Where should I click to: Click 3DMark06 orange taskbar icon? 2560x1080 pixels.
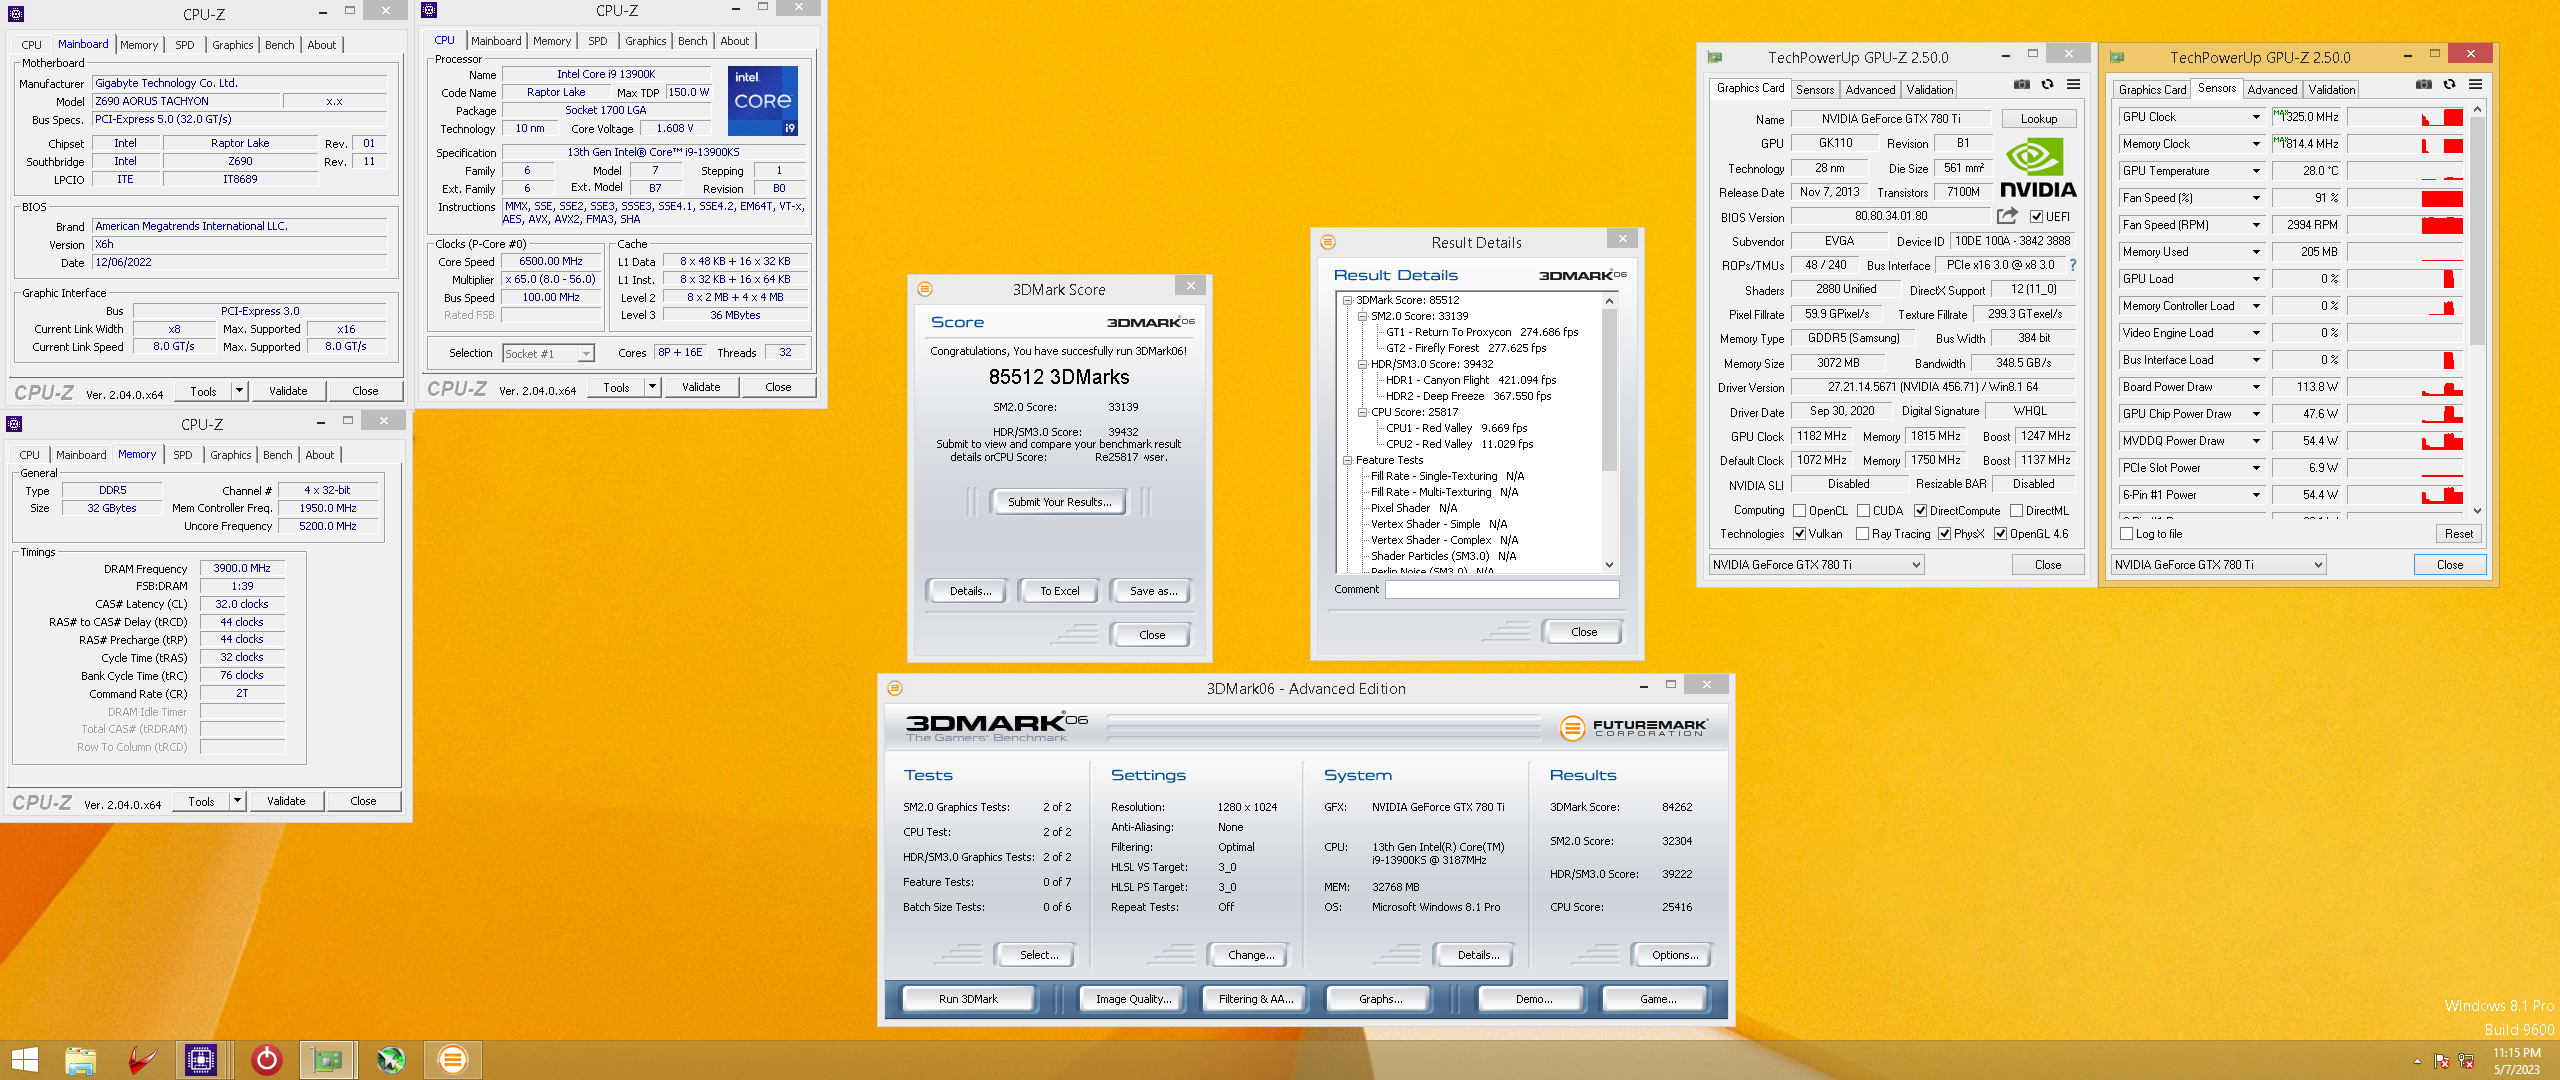pyautogui.click(x=452, y=1060)
